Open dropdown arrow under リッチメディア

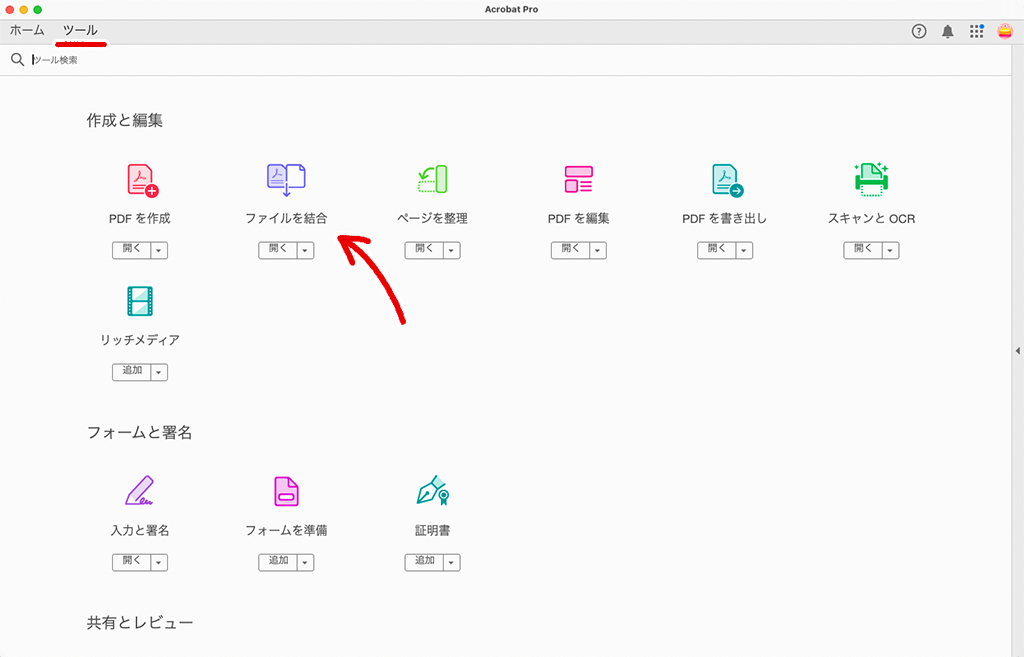[159, 372]
